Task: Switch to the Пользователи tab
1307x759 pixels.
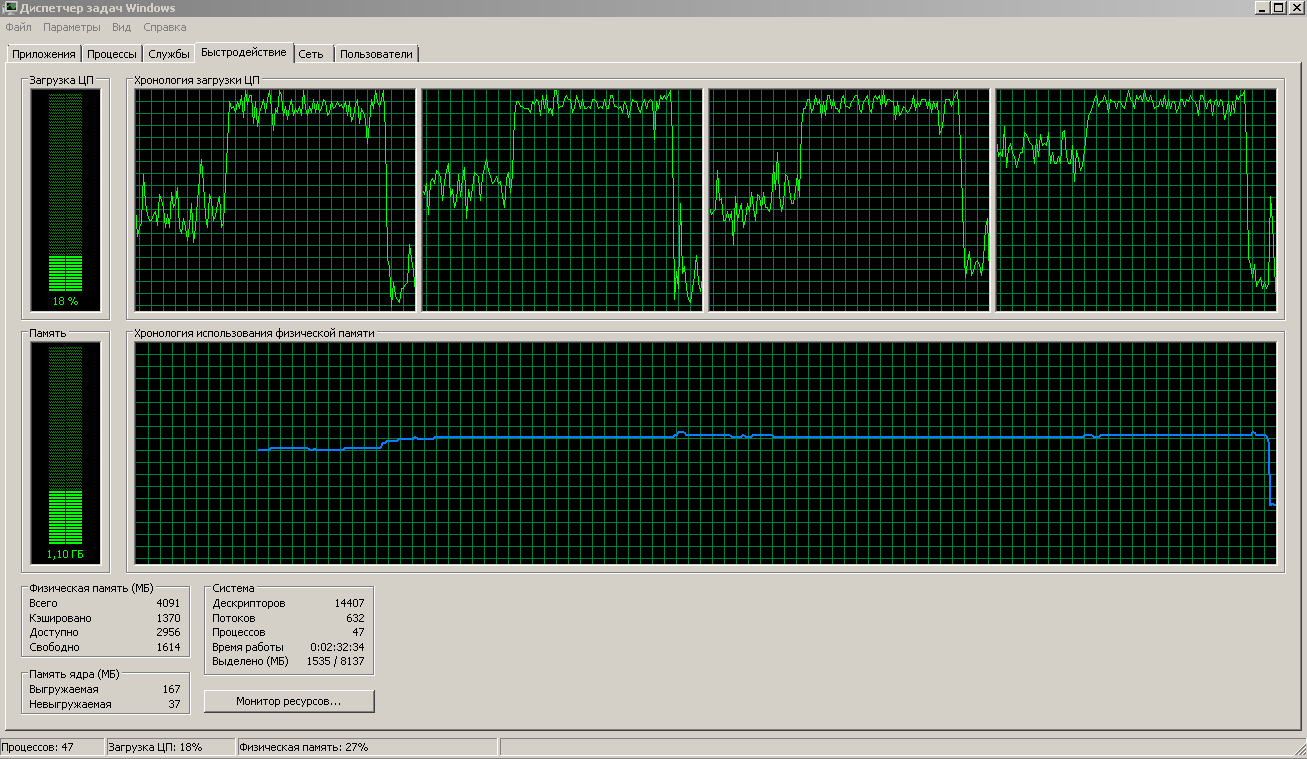Action: (x=376, y=54)
